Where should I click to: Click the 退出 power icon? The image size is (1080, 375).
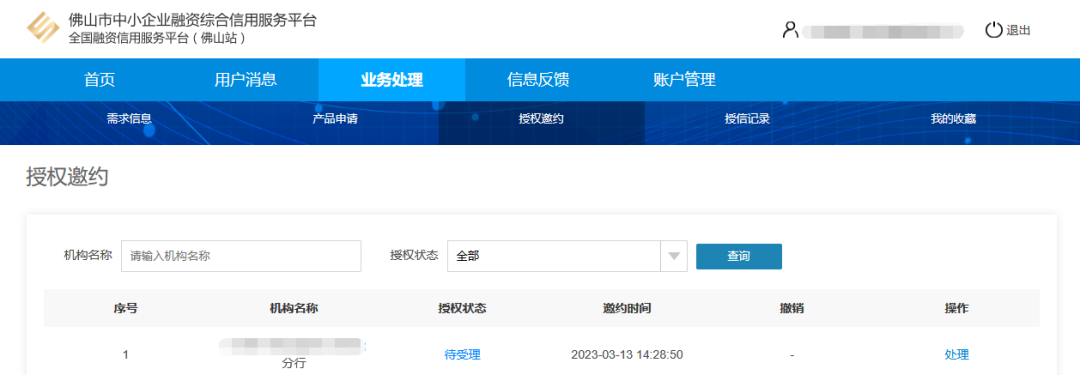tap(993, 30)
